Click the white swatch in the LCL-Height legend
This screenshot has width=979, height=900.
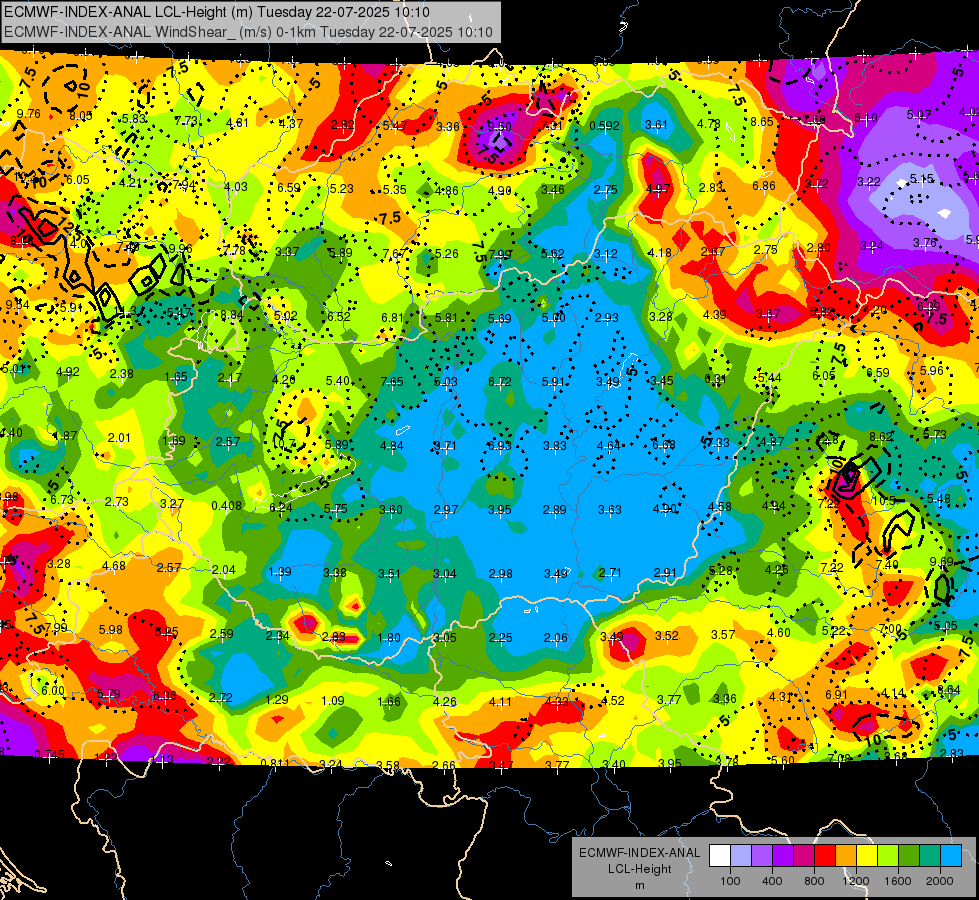[719, 856]
